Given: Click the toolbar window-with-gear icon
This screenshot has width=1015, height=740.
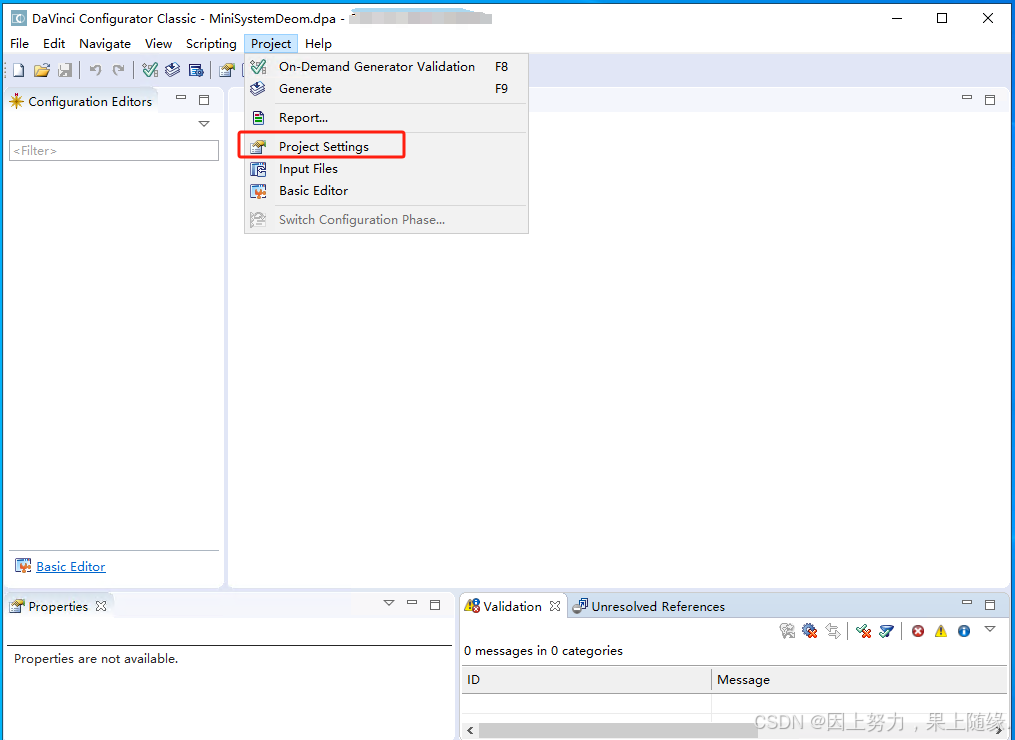Looking at the screenshot, I should pos(196,70).
